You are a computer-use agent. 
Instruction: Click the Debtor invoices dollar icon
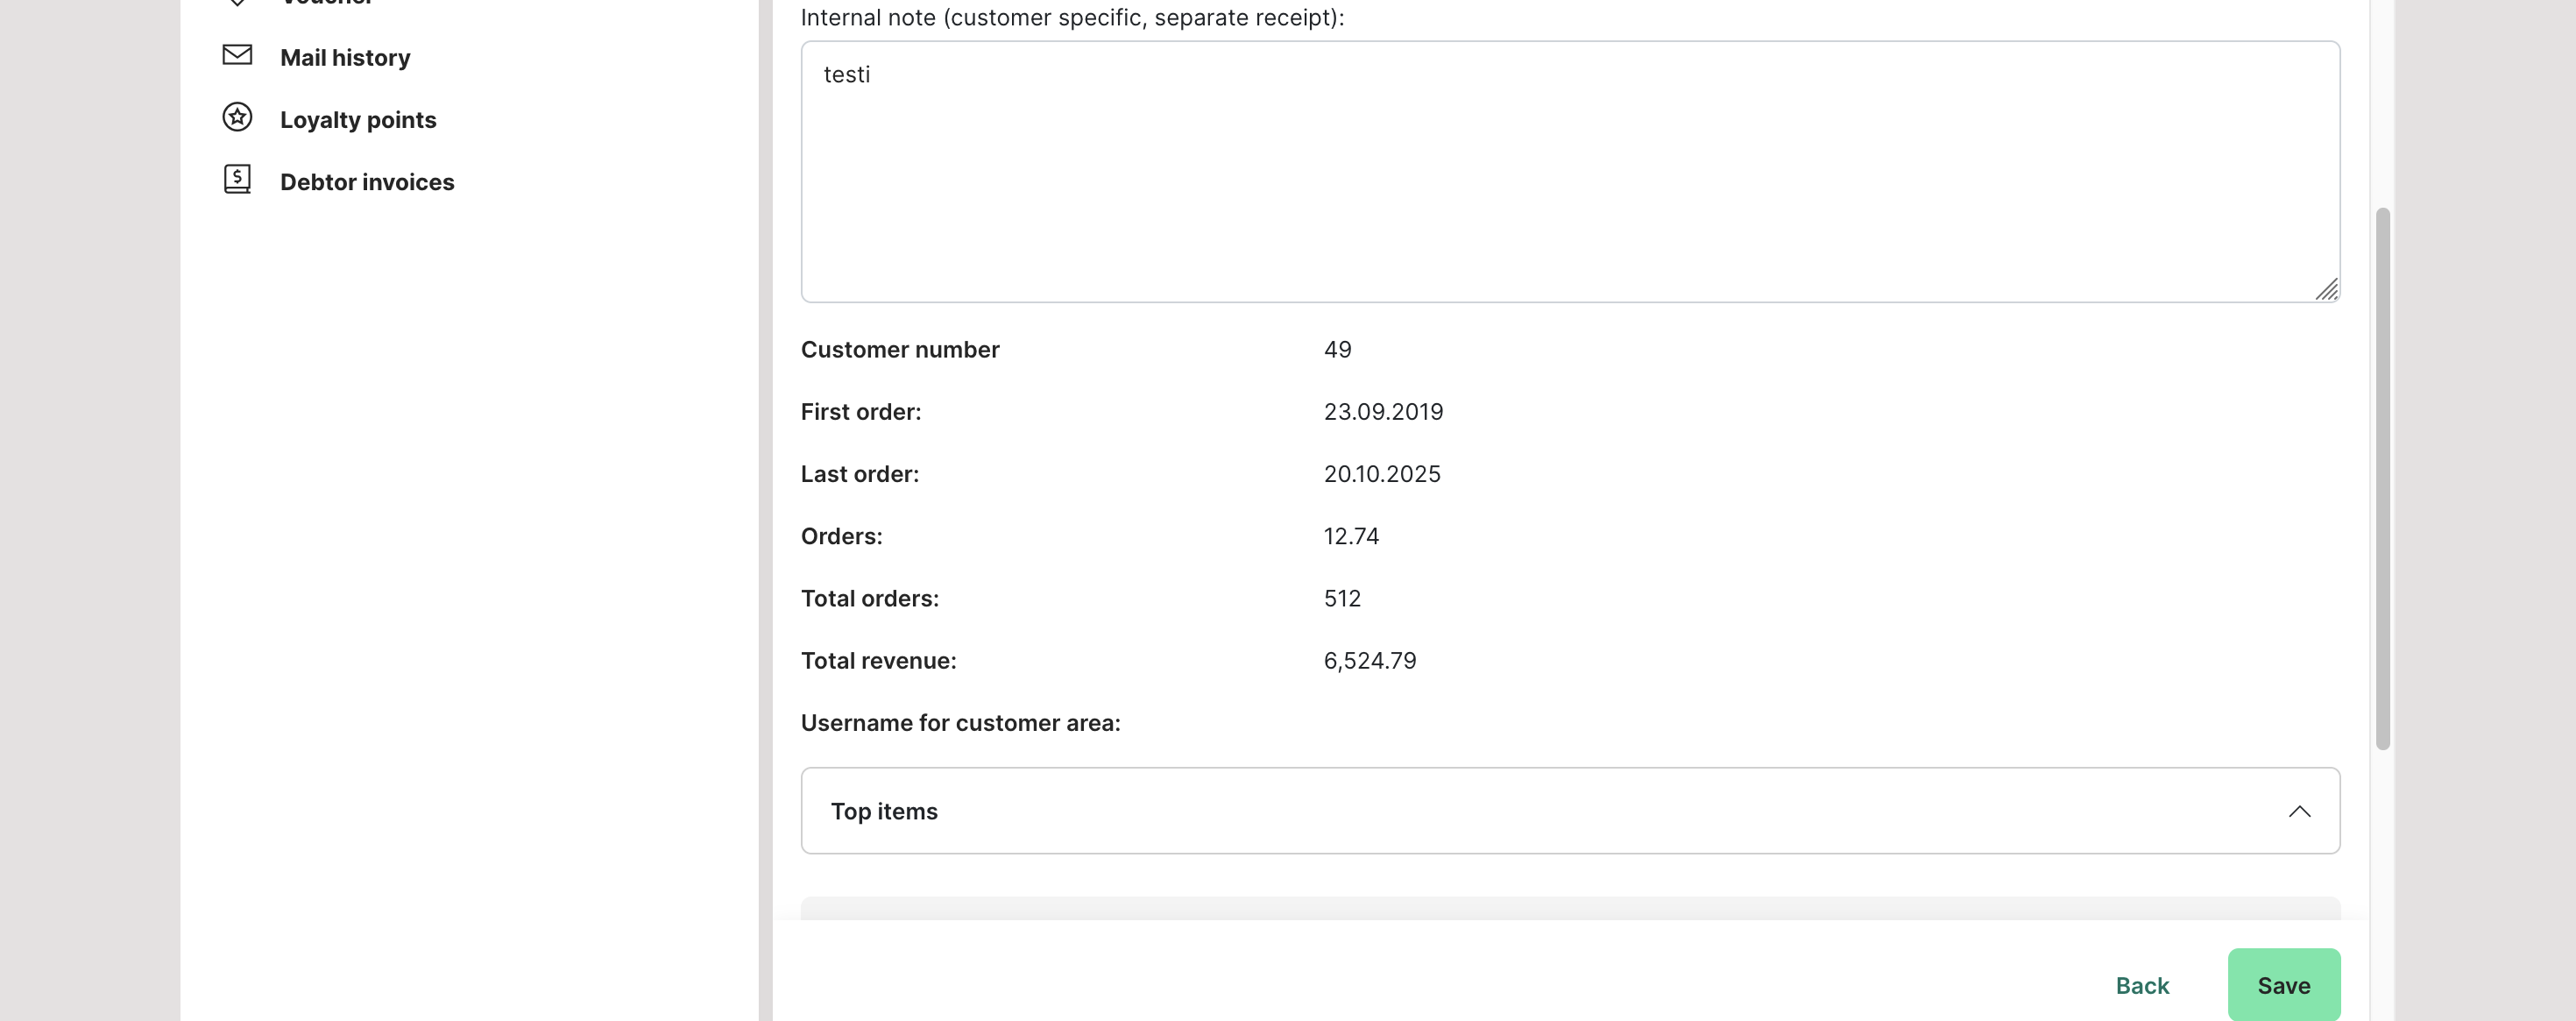(x=237, y=180)
